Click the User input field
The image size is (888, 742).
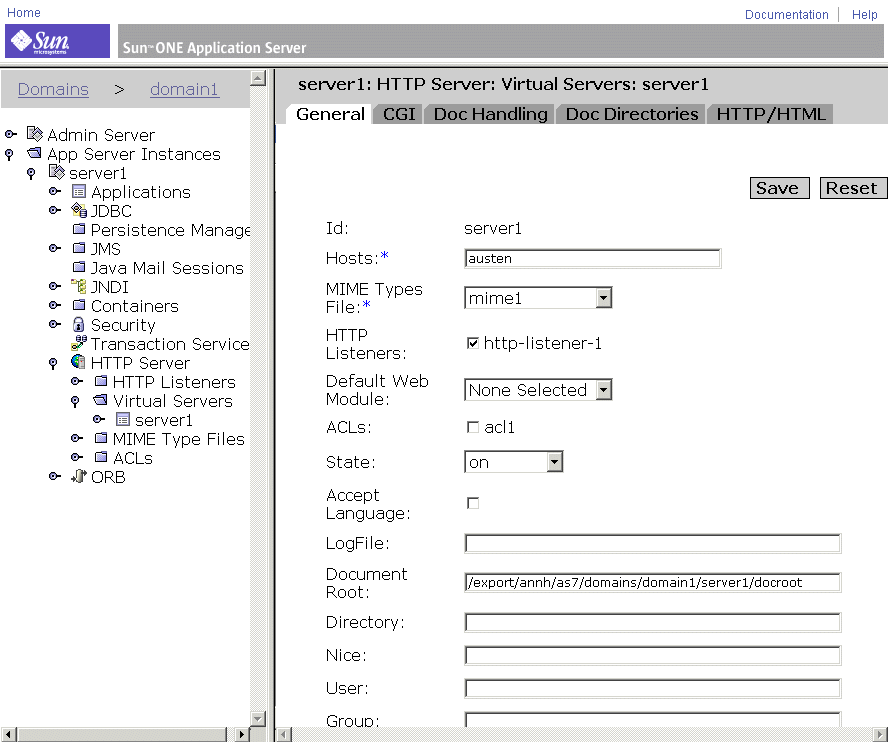pyautogui.click(x=652, y=688)
